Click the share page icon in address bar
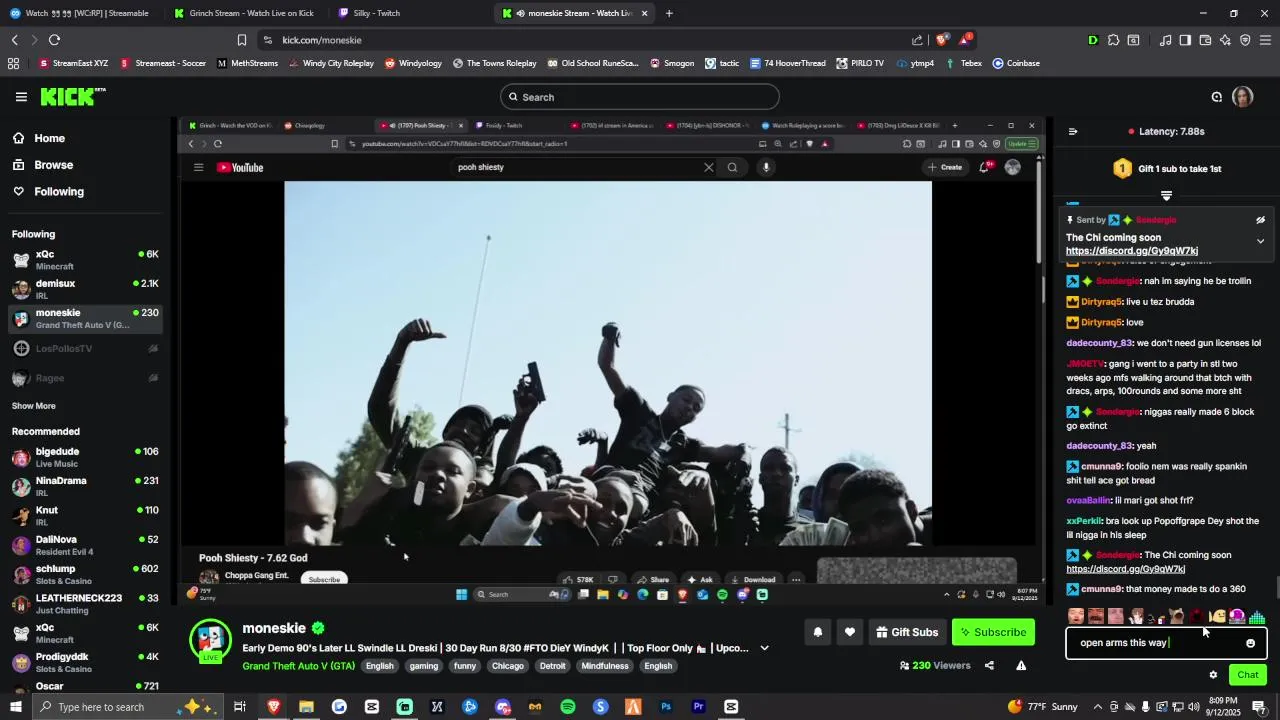The height and width of the screenshot is (720, 1280). (x=917, y=40)
